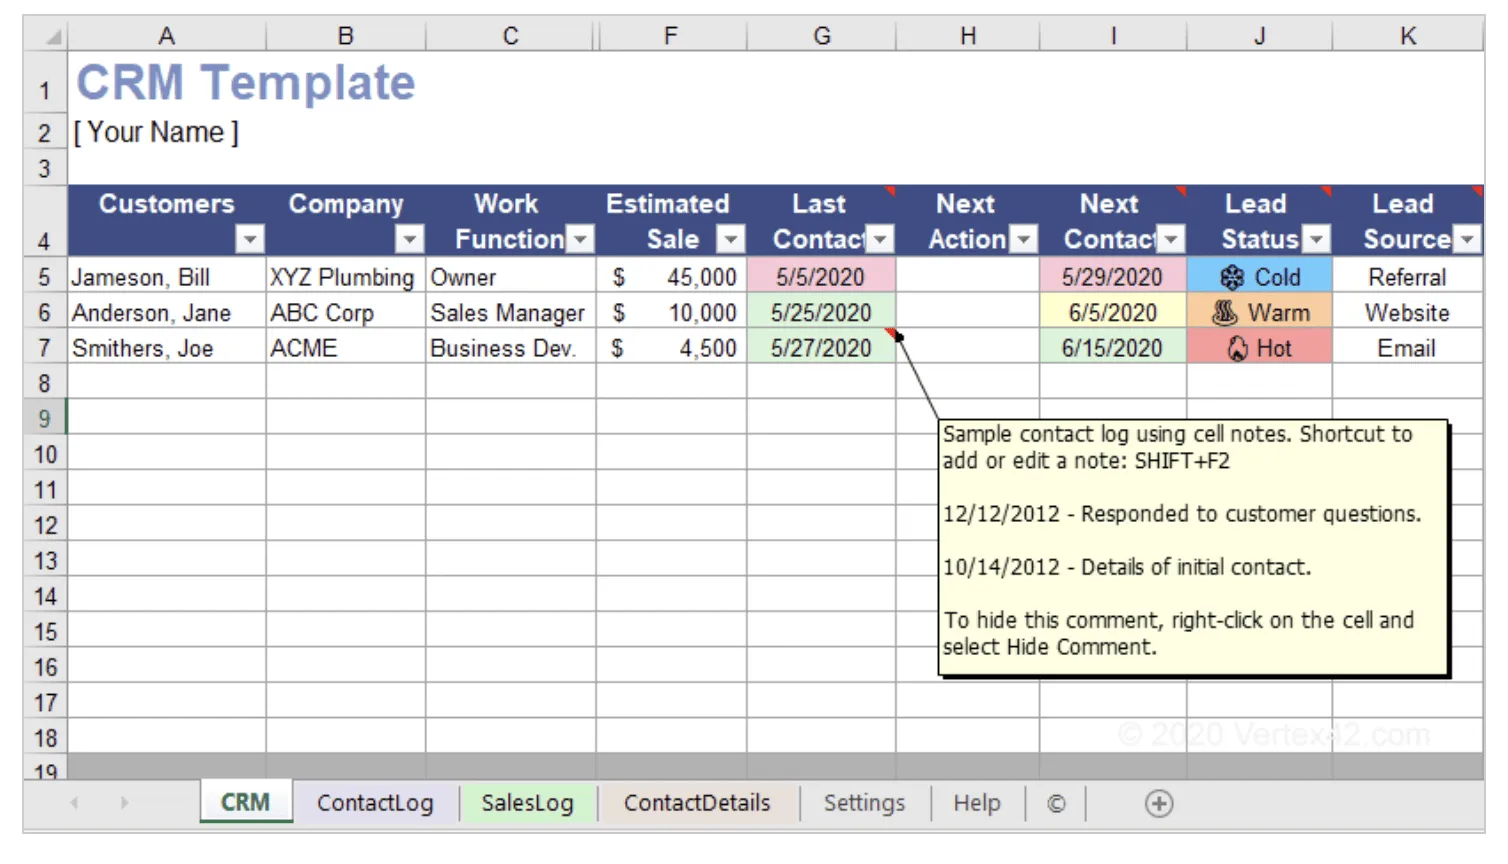This screenshot has width=1508, height=864.
Task: Select the Smithers, Joe customer cell
Action: [167, 348]
